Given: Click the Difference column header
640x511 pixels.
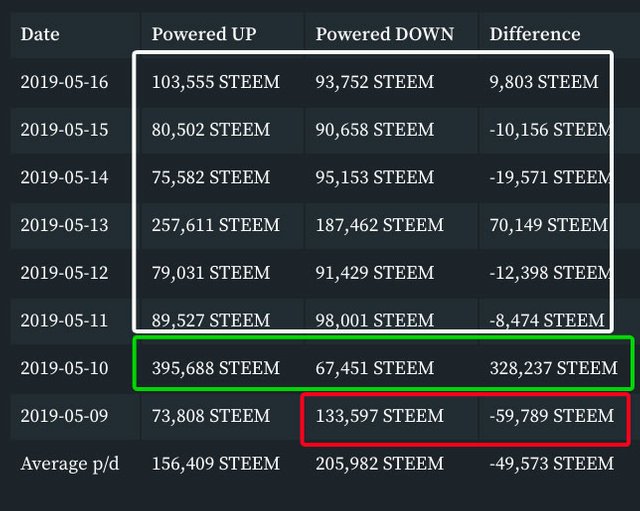Looking at the screenshot, I should [x=534, y=34].
